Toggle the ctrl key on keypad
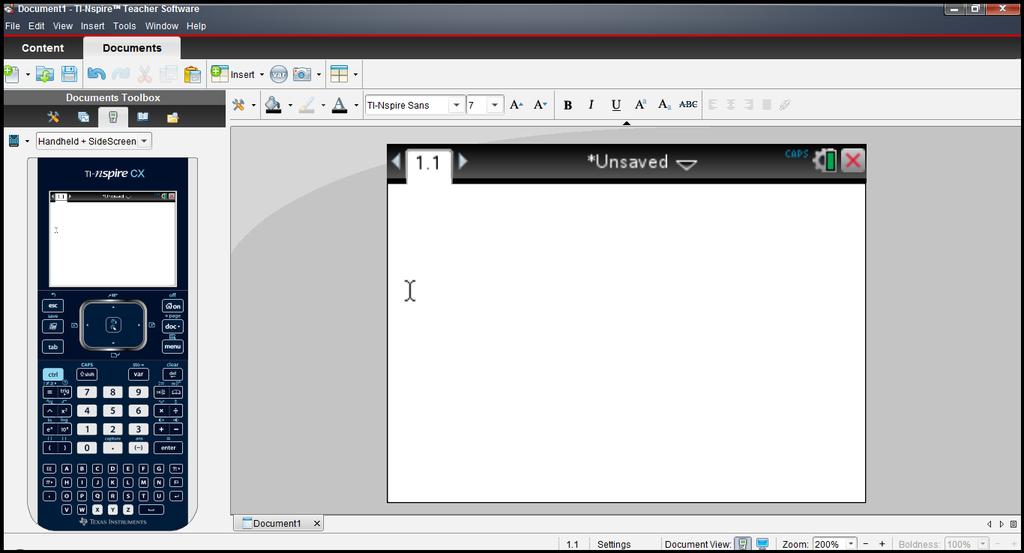Screen dimensions: 1024x553 coord(53,374)
